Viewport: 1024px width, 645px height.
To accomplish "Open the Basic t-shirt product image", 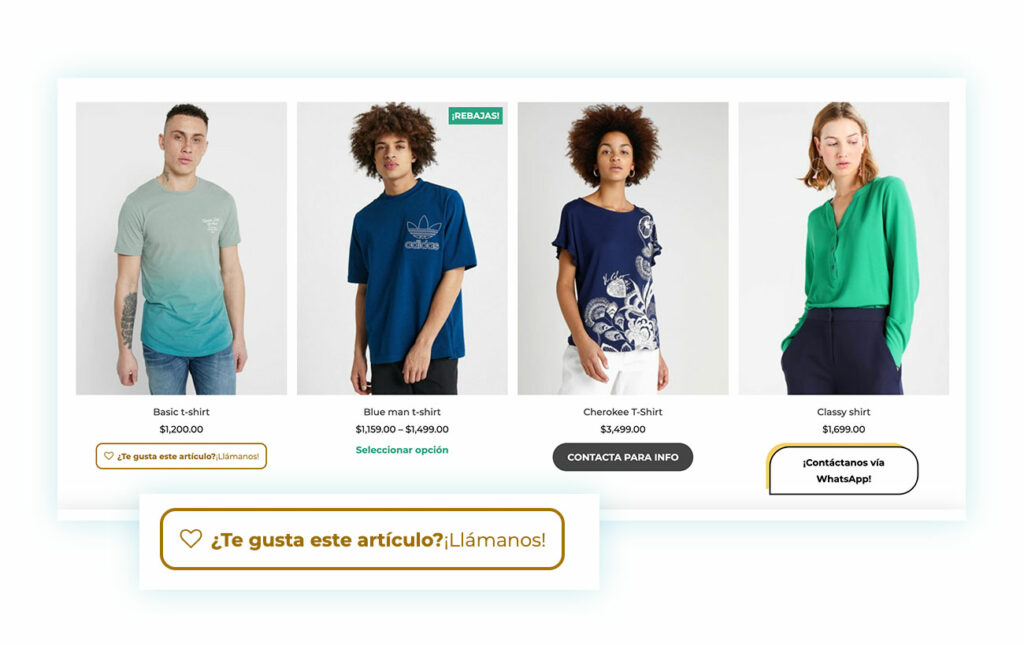I will point(181,248).
